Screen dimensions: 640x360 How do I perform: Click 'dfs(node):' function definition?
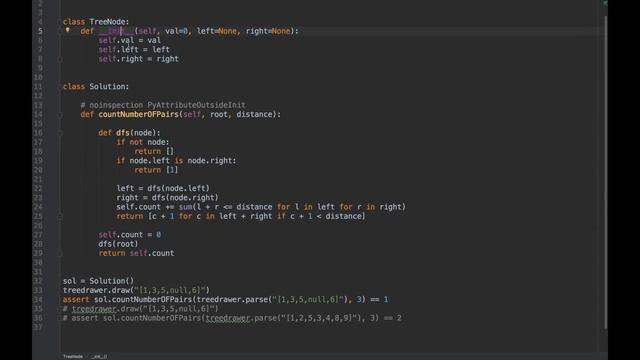(138, 133)
